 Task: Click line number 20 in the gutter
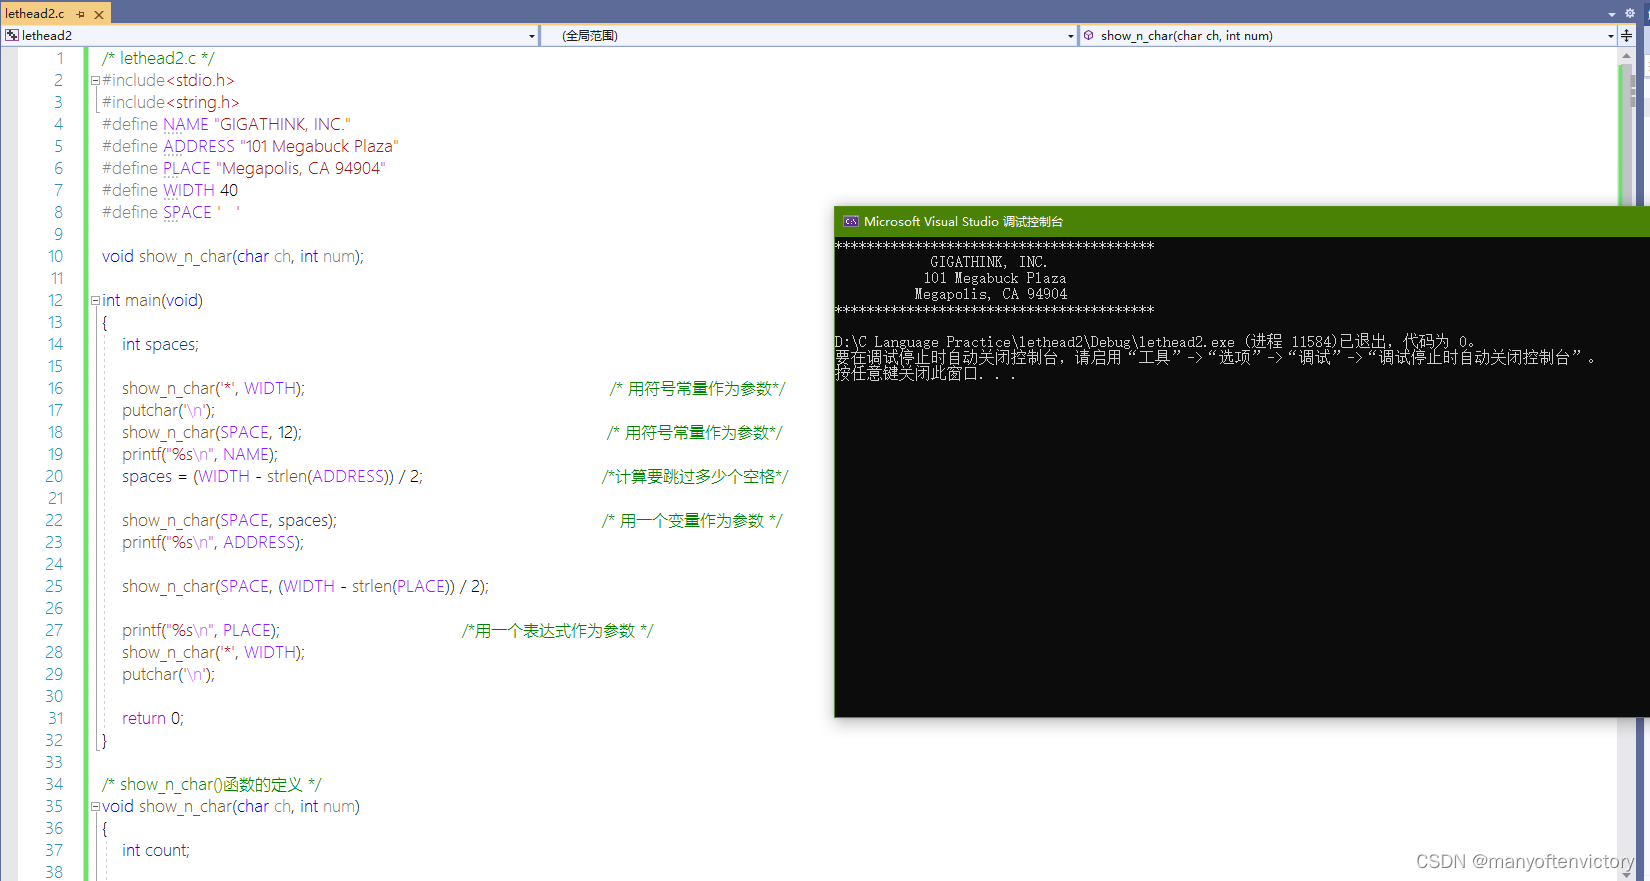click(x=54, y=476)
